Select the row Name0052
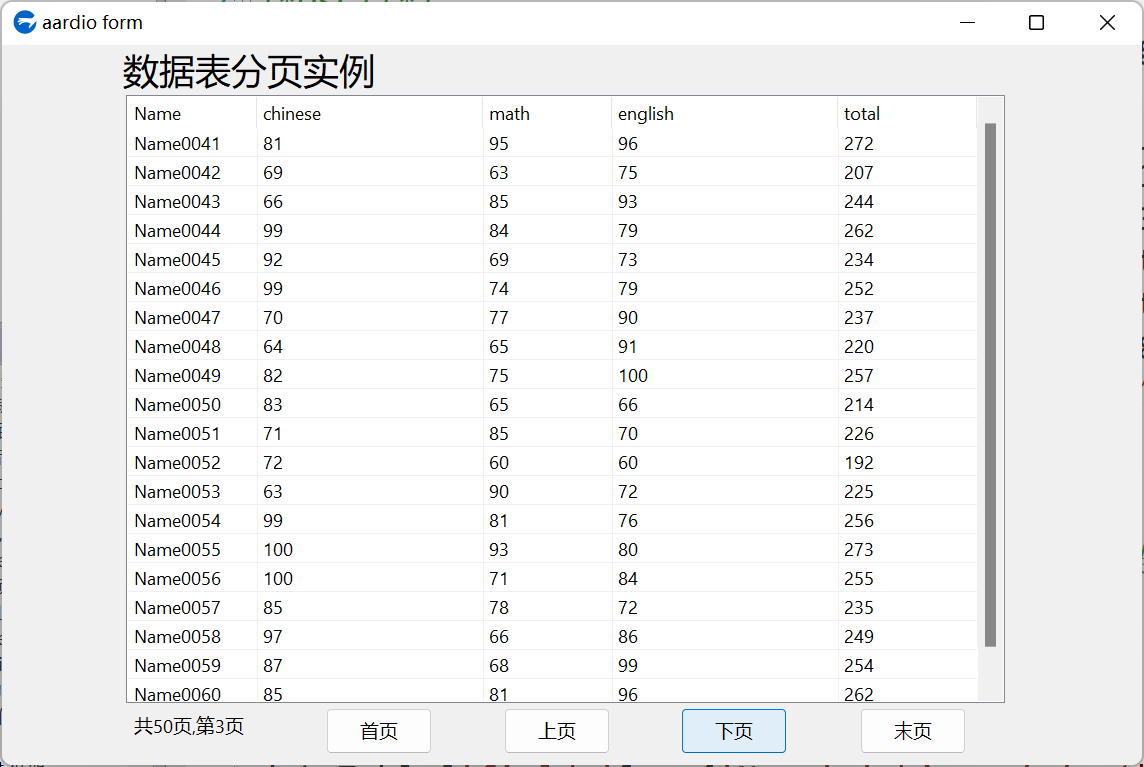The height and width of the screenshot is (767, 1144). (552, 463)
